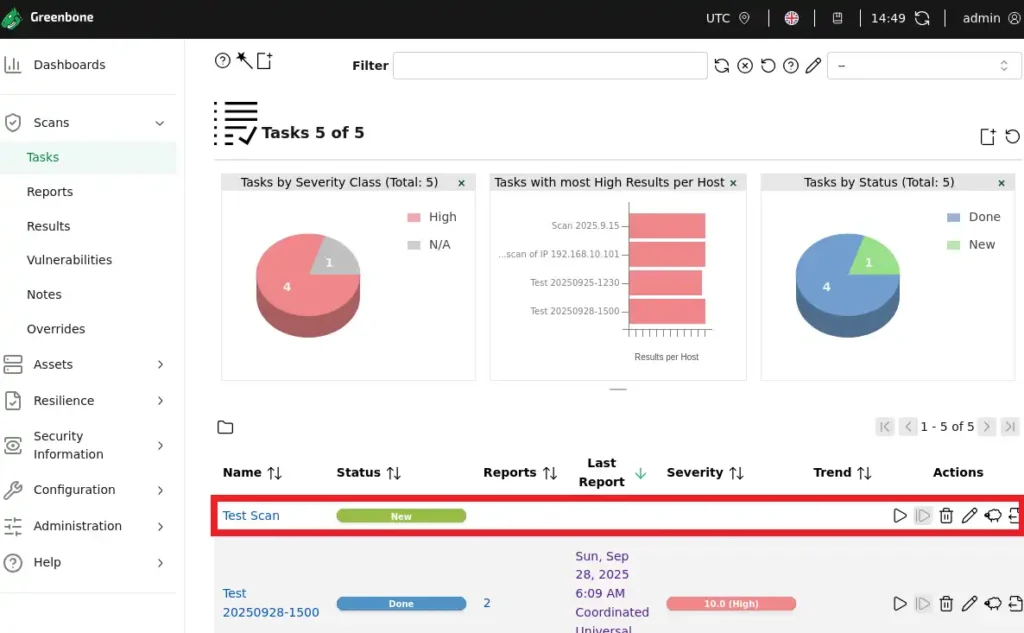1024x633 pixels.
Task: Open the task wizard wand icon
Action: coord(244,61)
